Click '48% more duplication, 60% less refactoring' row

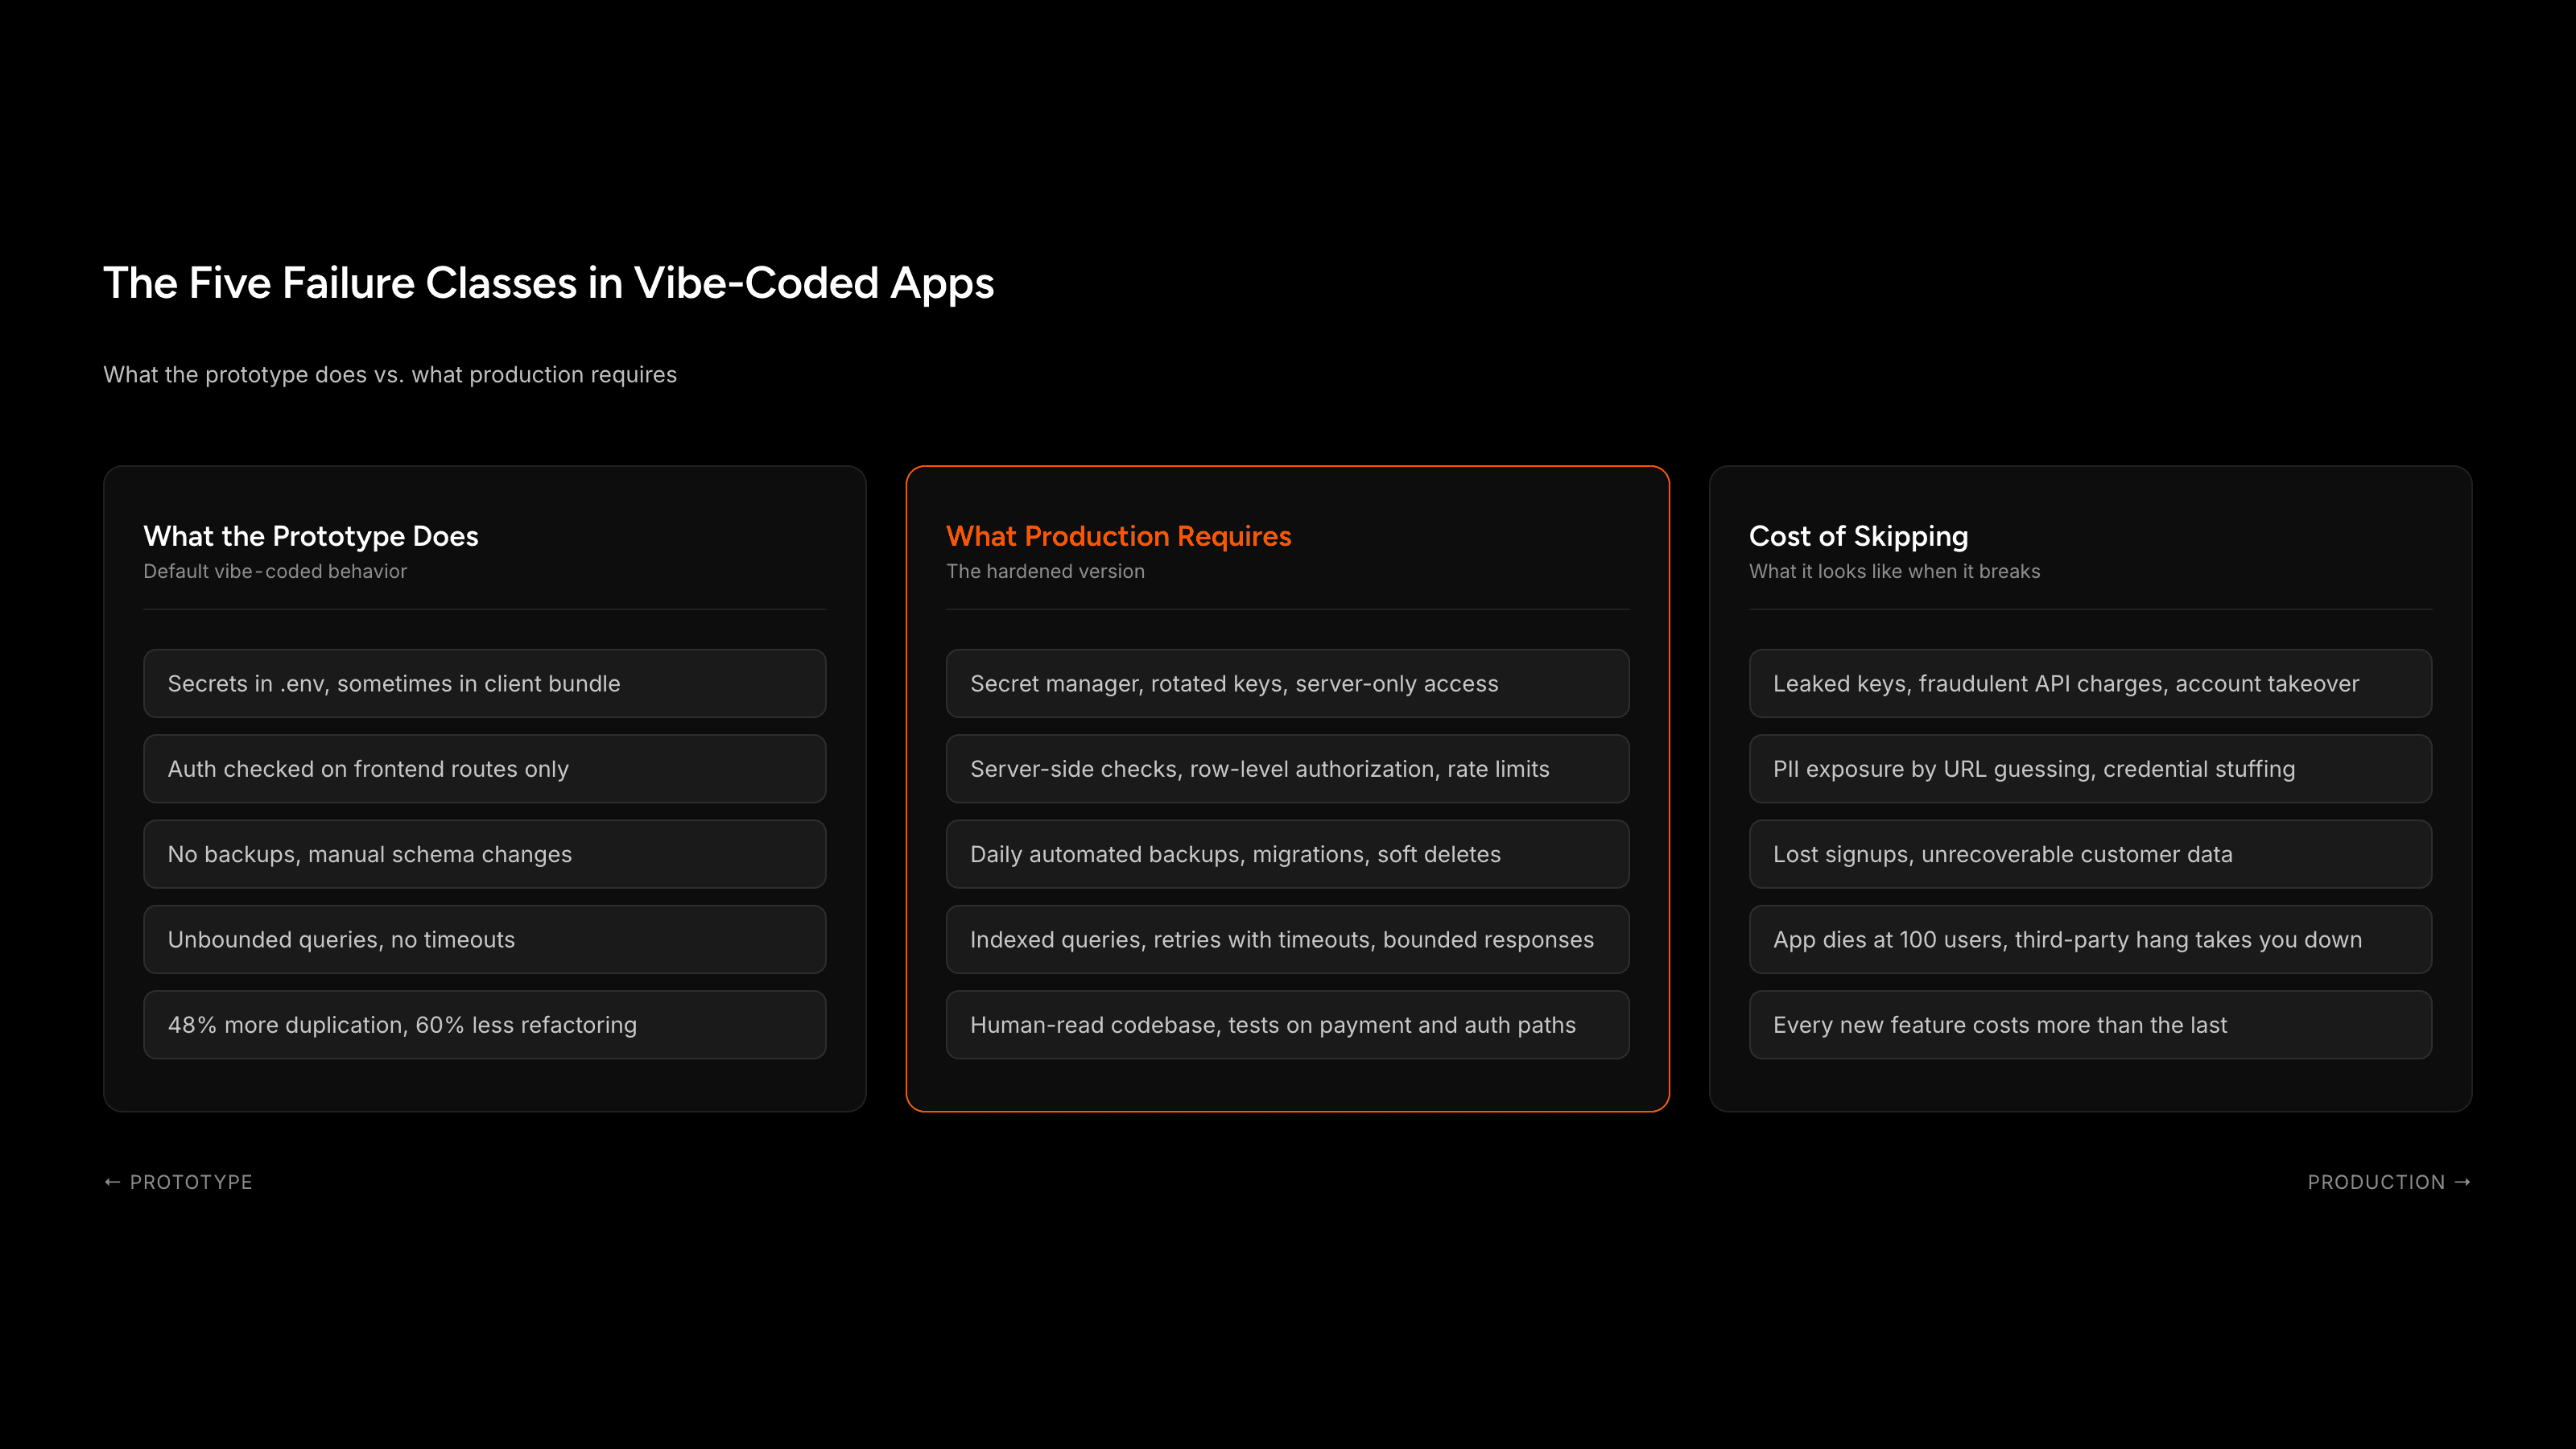485,1025
